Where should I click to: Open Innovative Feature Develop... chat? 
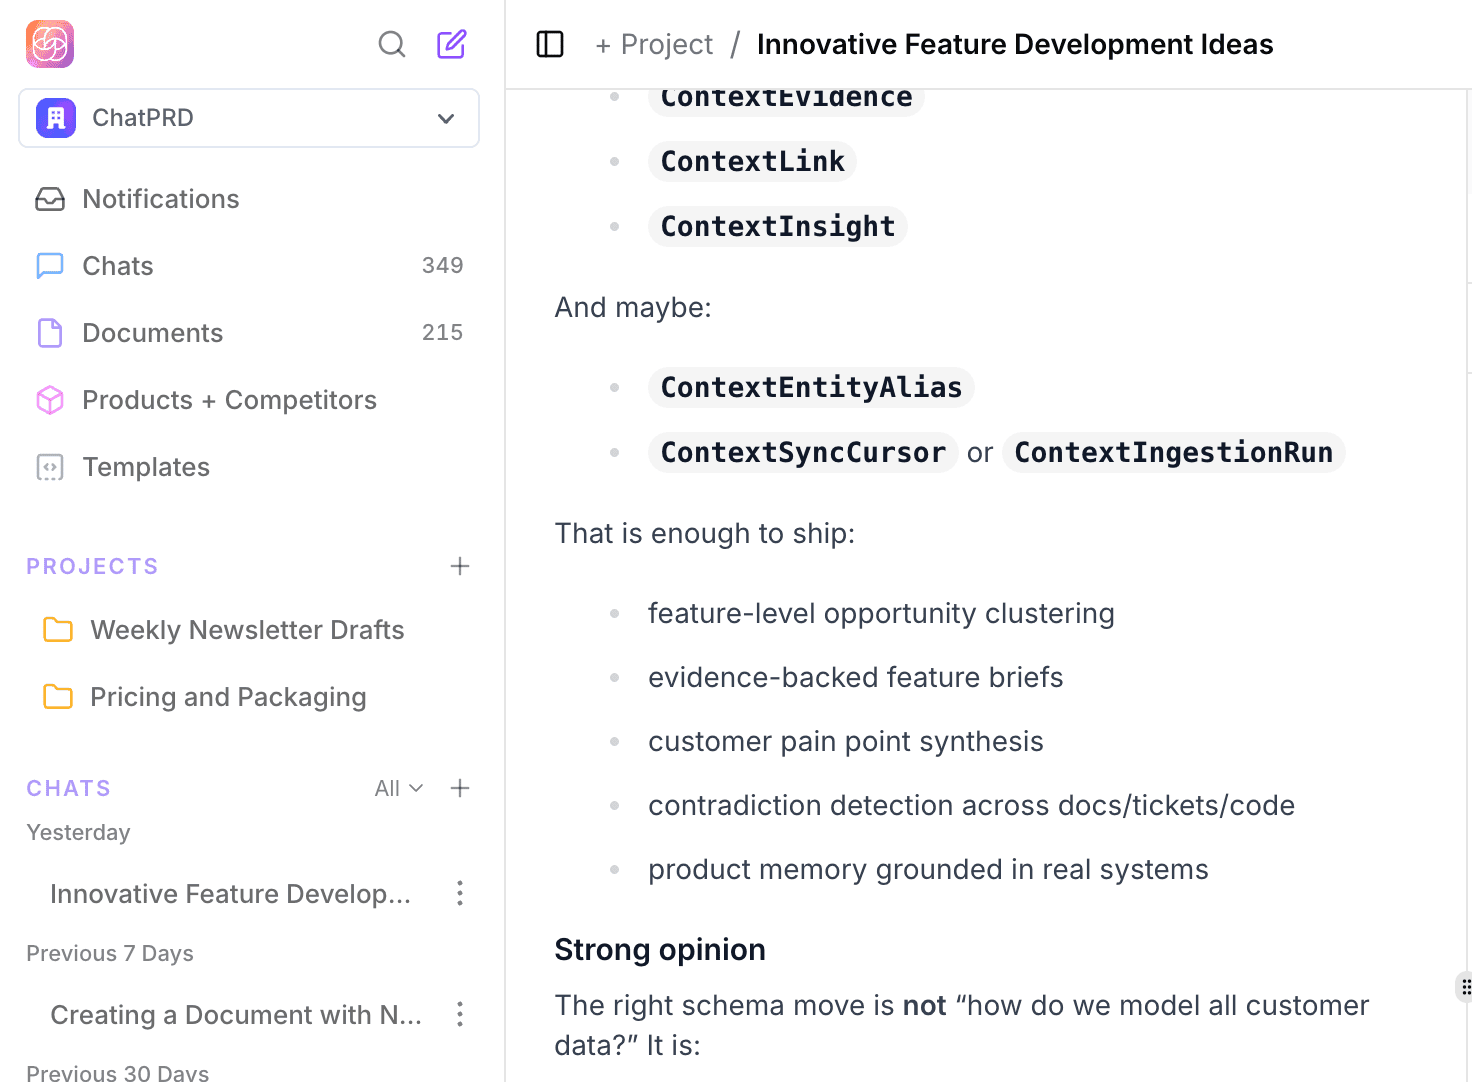pyautogui.click(x=230, y=893)
